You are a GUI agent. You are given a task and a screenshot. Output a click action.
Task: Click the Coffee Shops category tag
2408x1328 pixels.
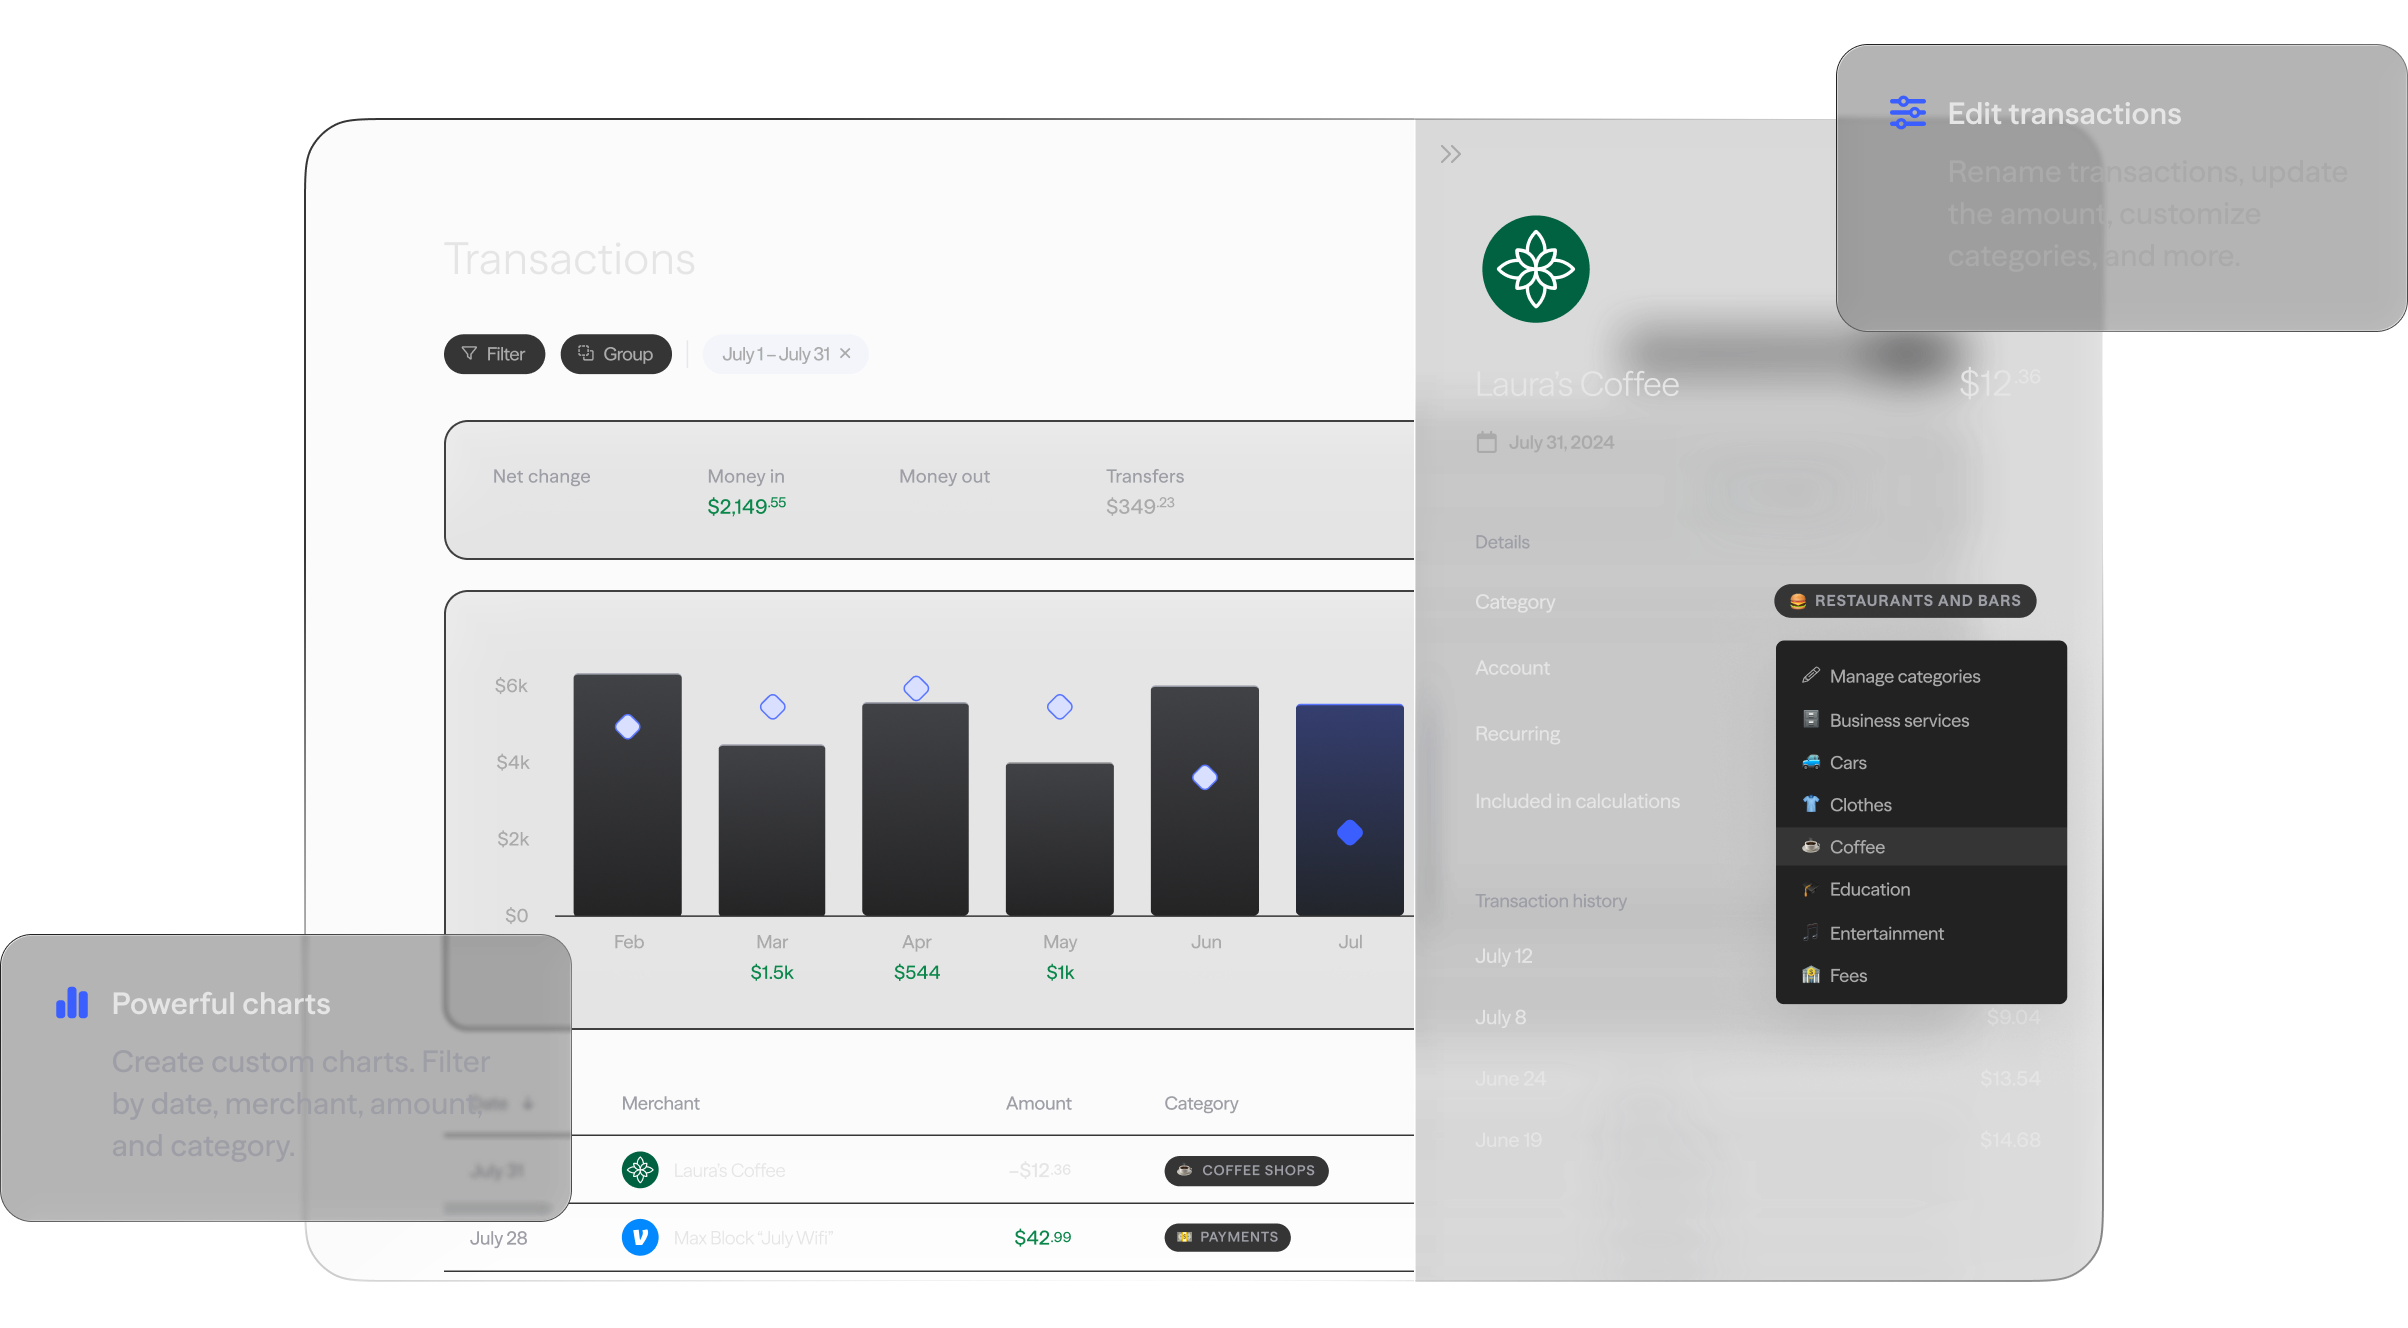1246,1170
